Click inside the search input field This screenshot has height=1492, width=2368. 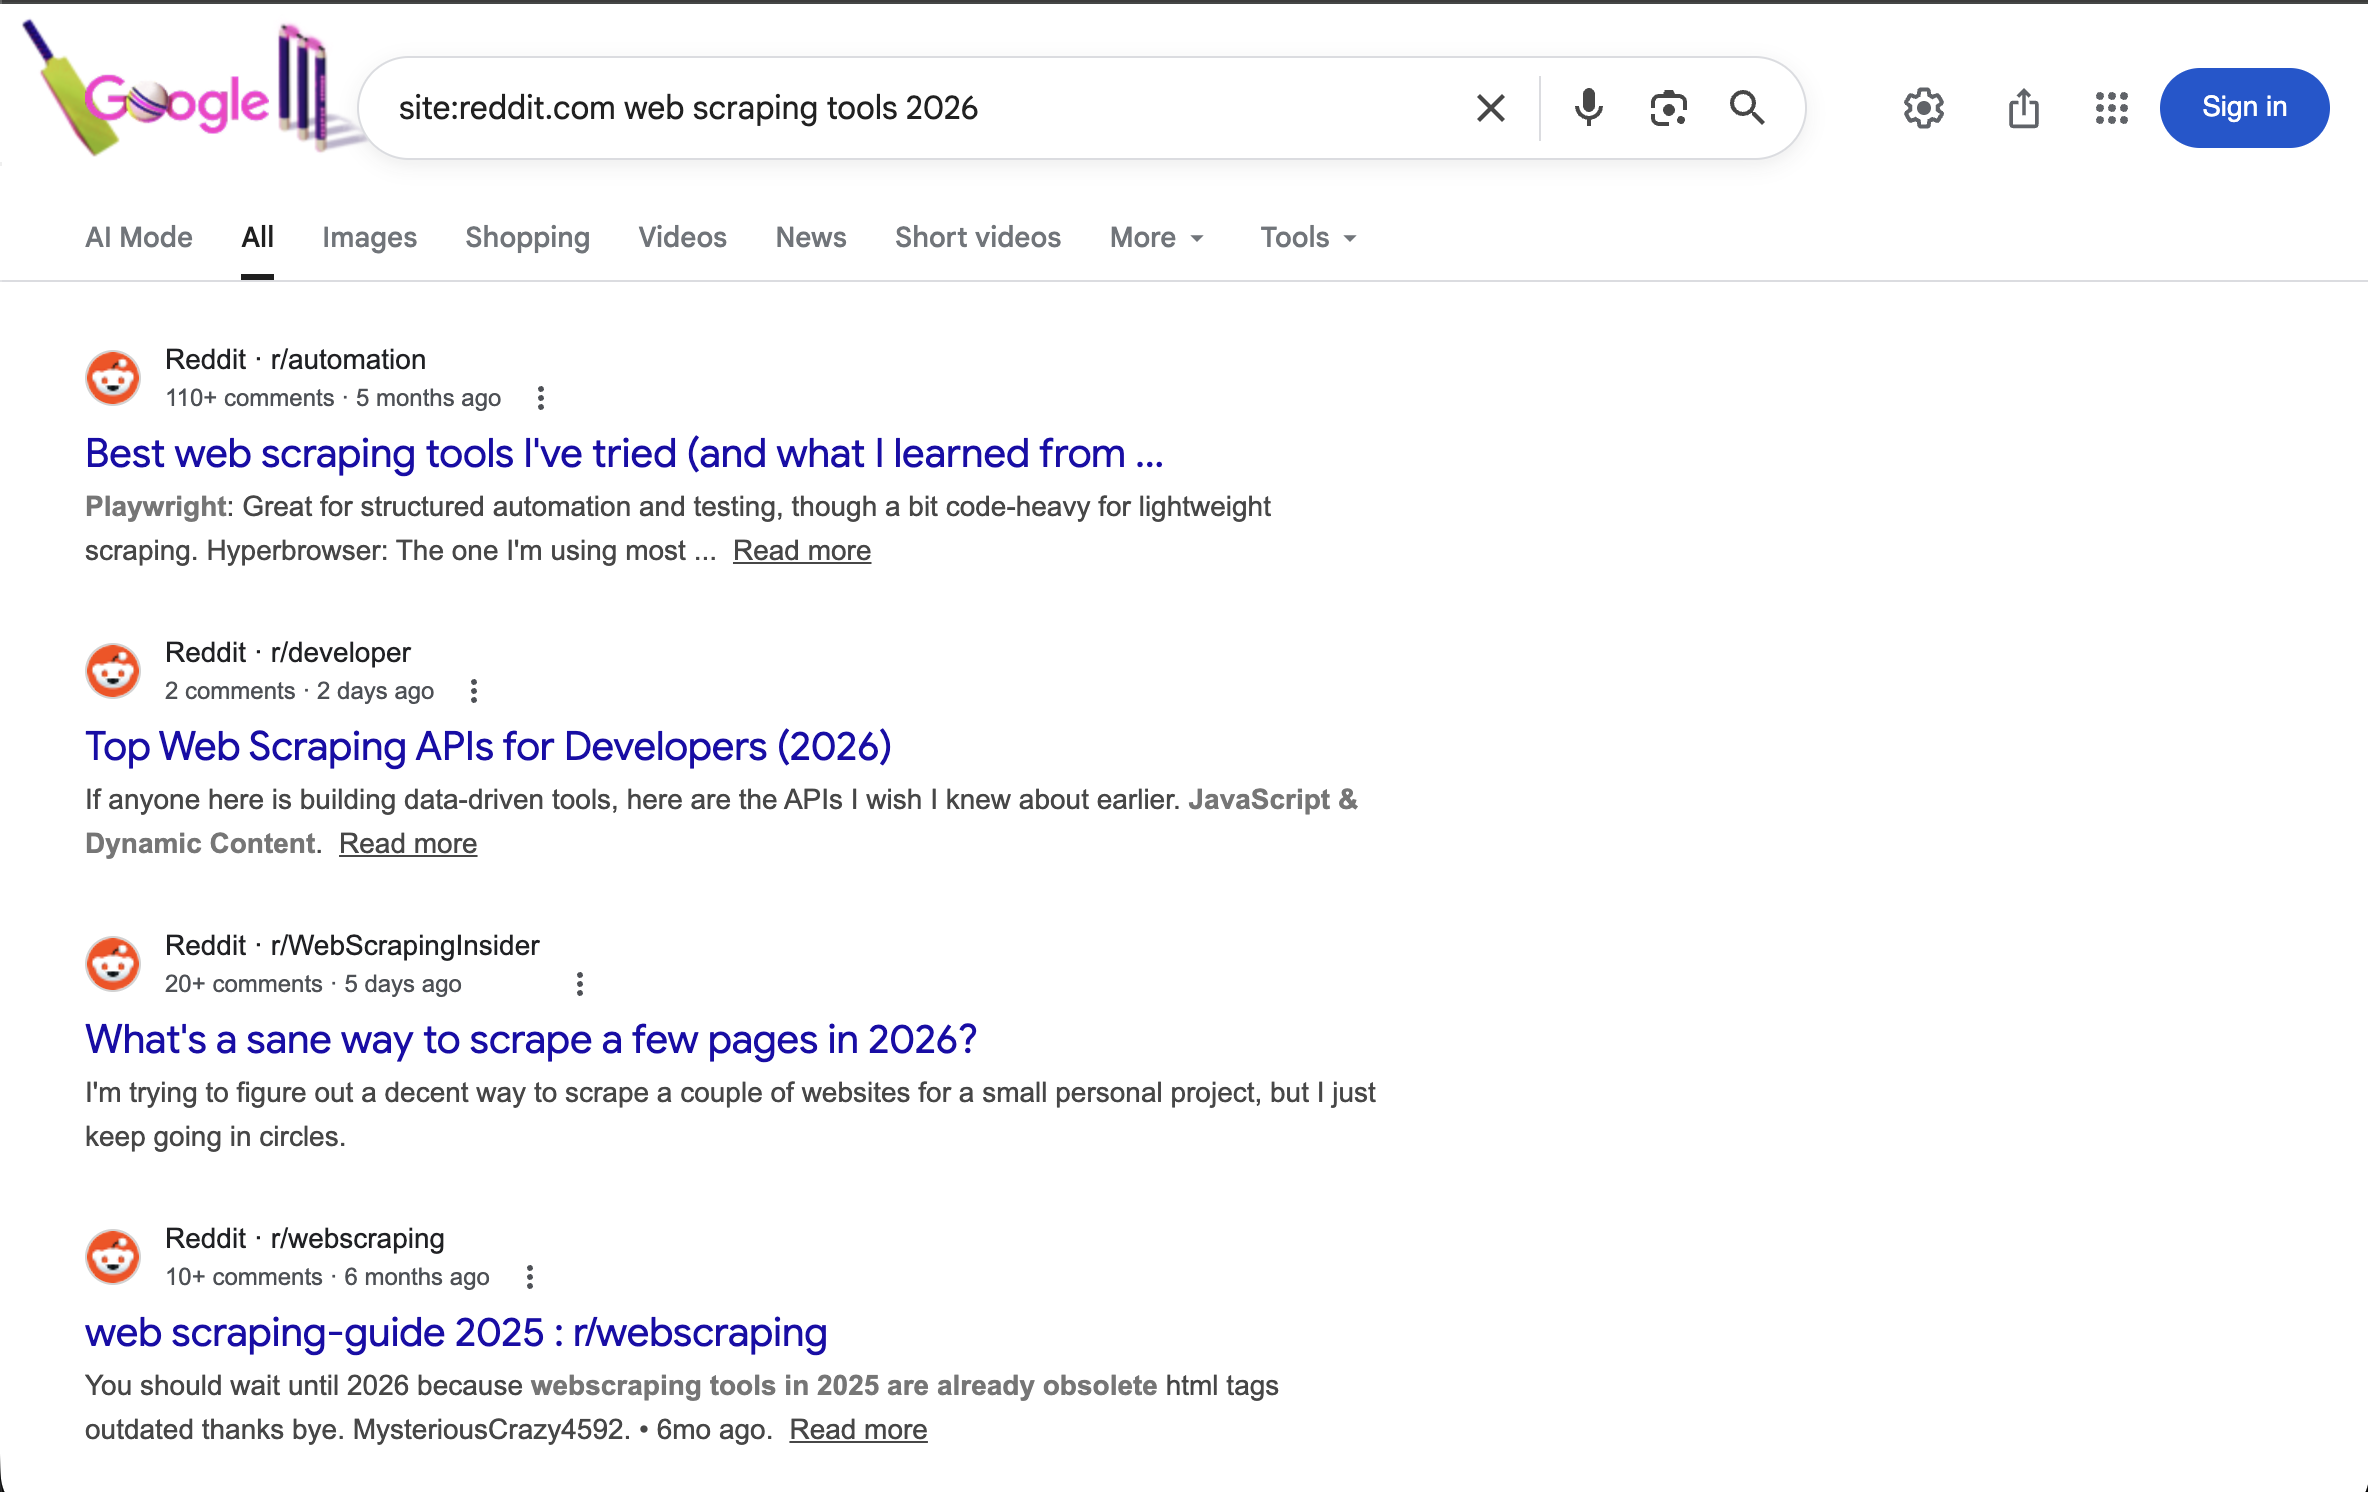(900, 107)
